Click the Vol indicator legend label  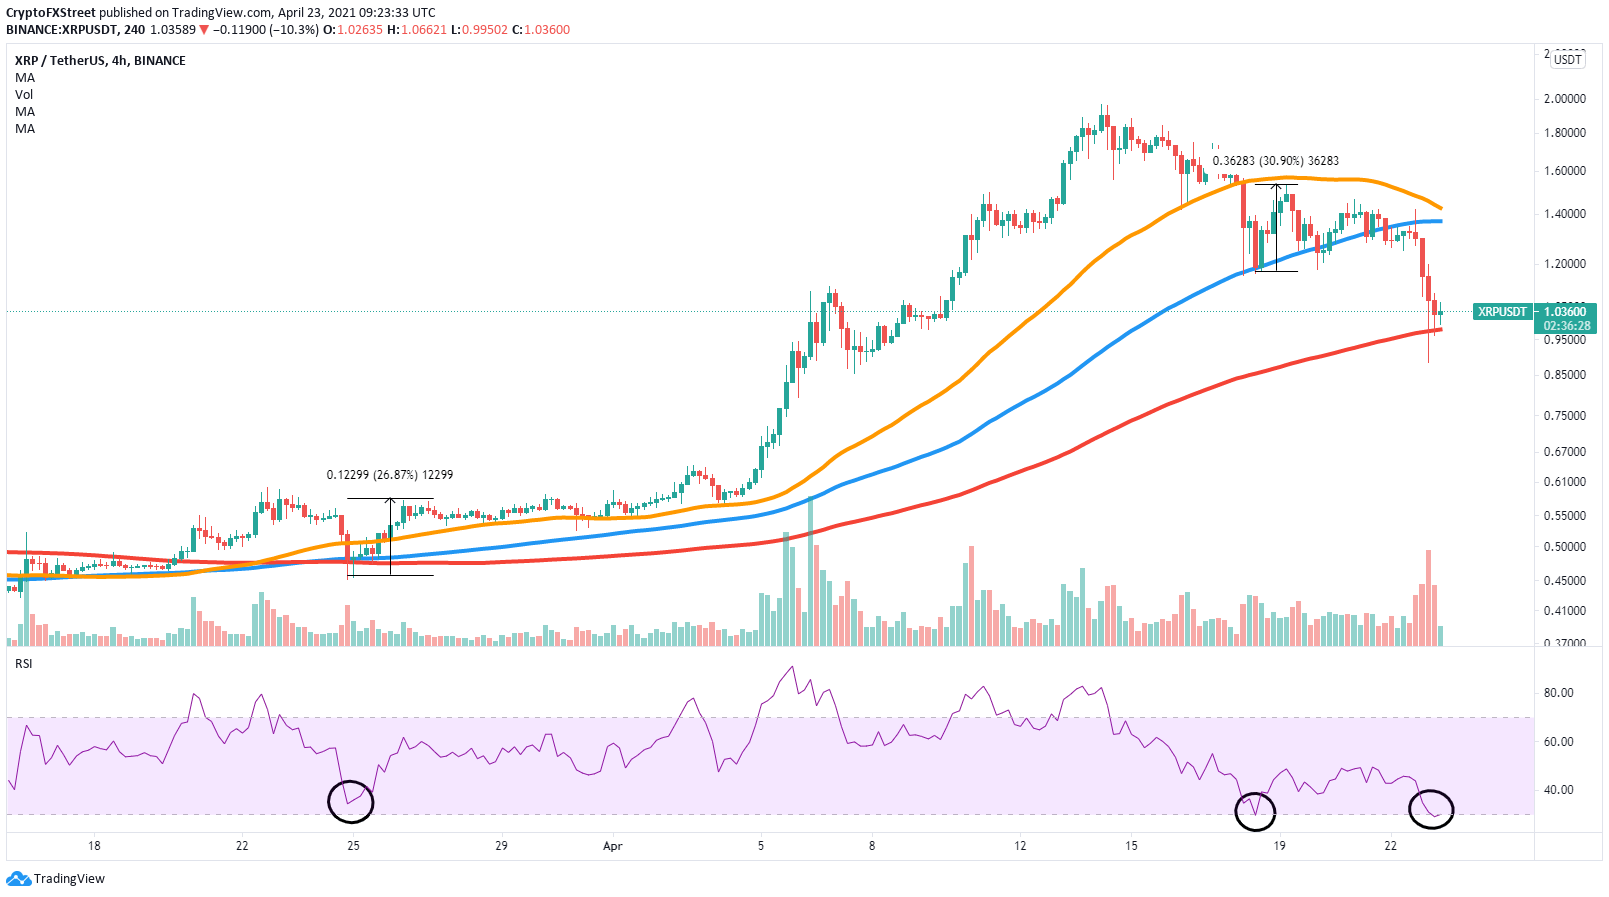[24, 94]
